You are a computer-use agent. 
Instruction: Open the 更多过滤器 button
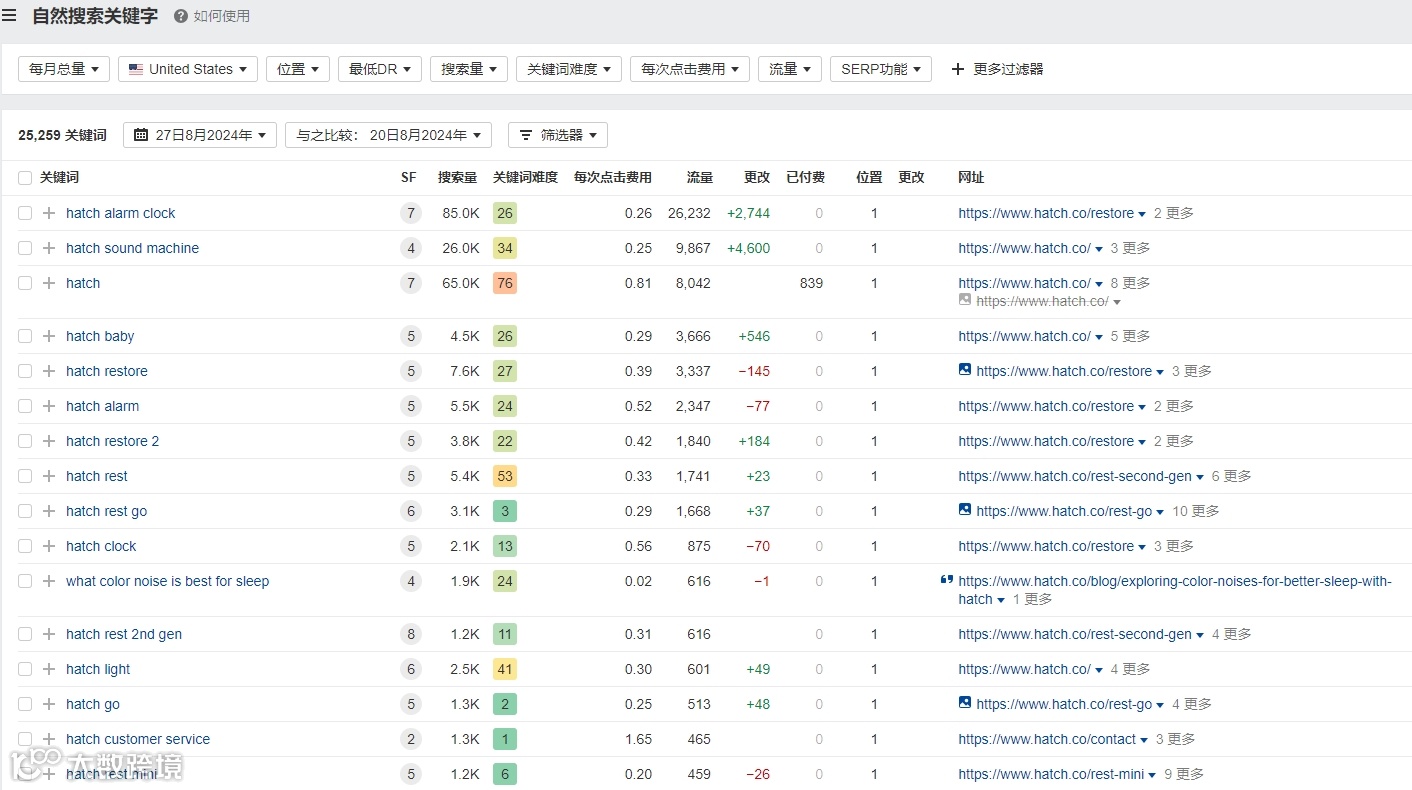coord(997,69)
